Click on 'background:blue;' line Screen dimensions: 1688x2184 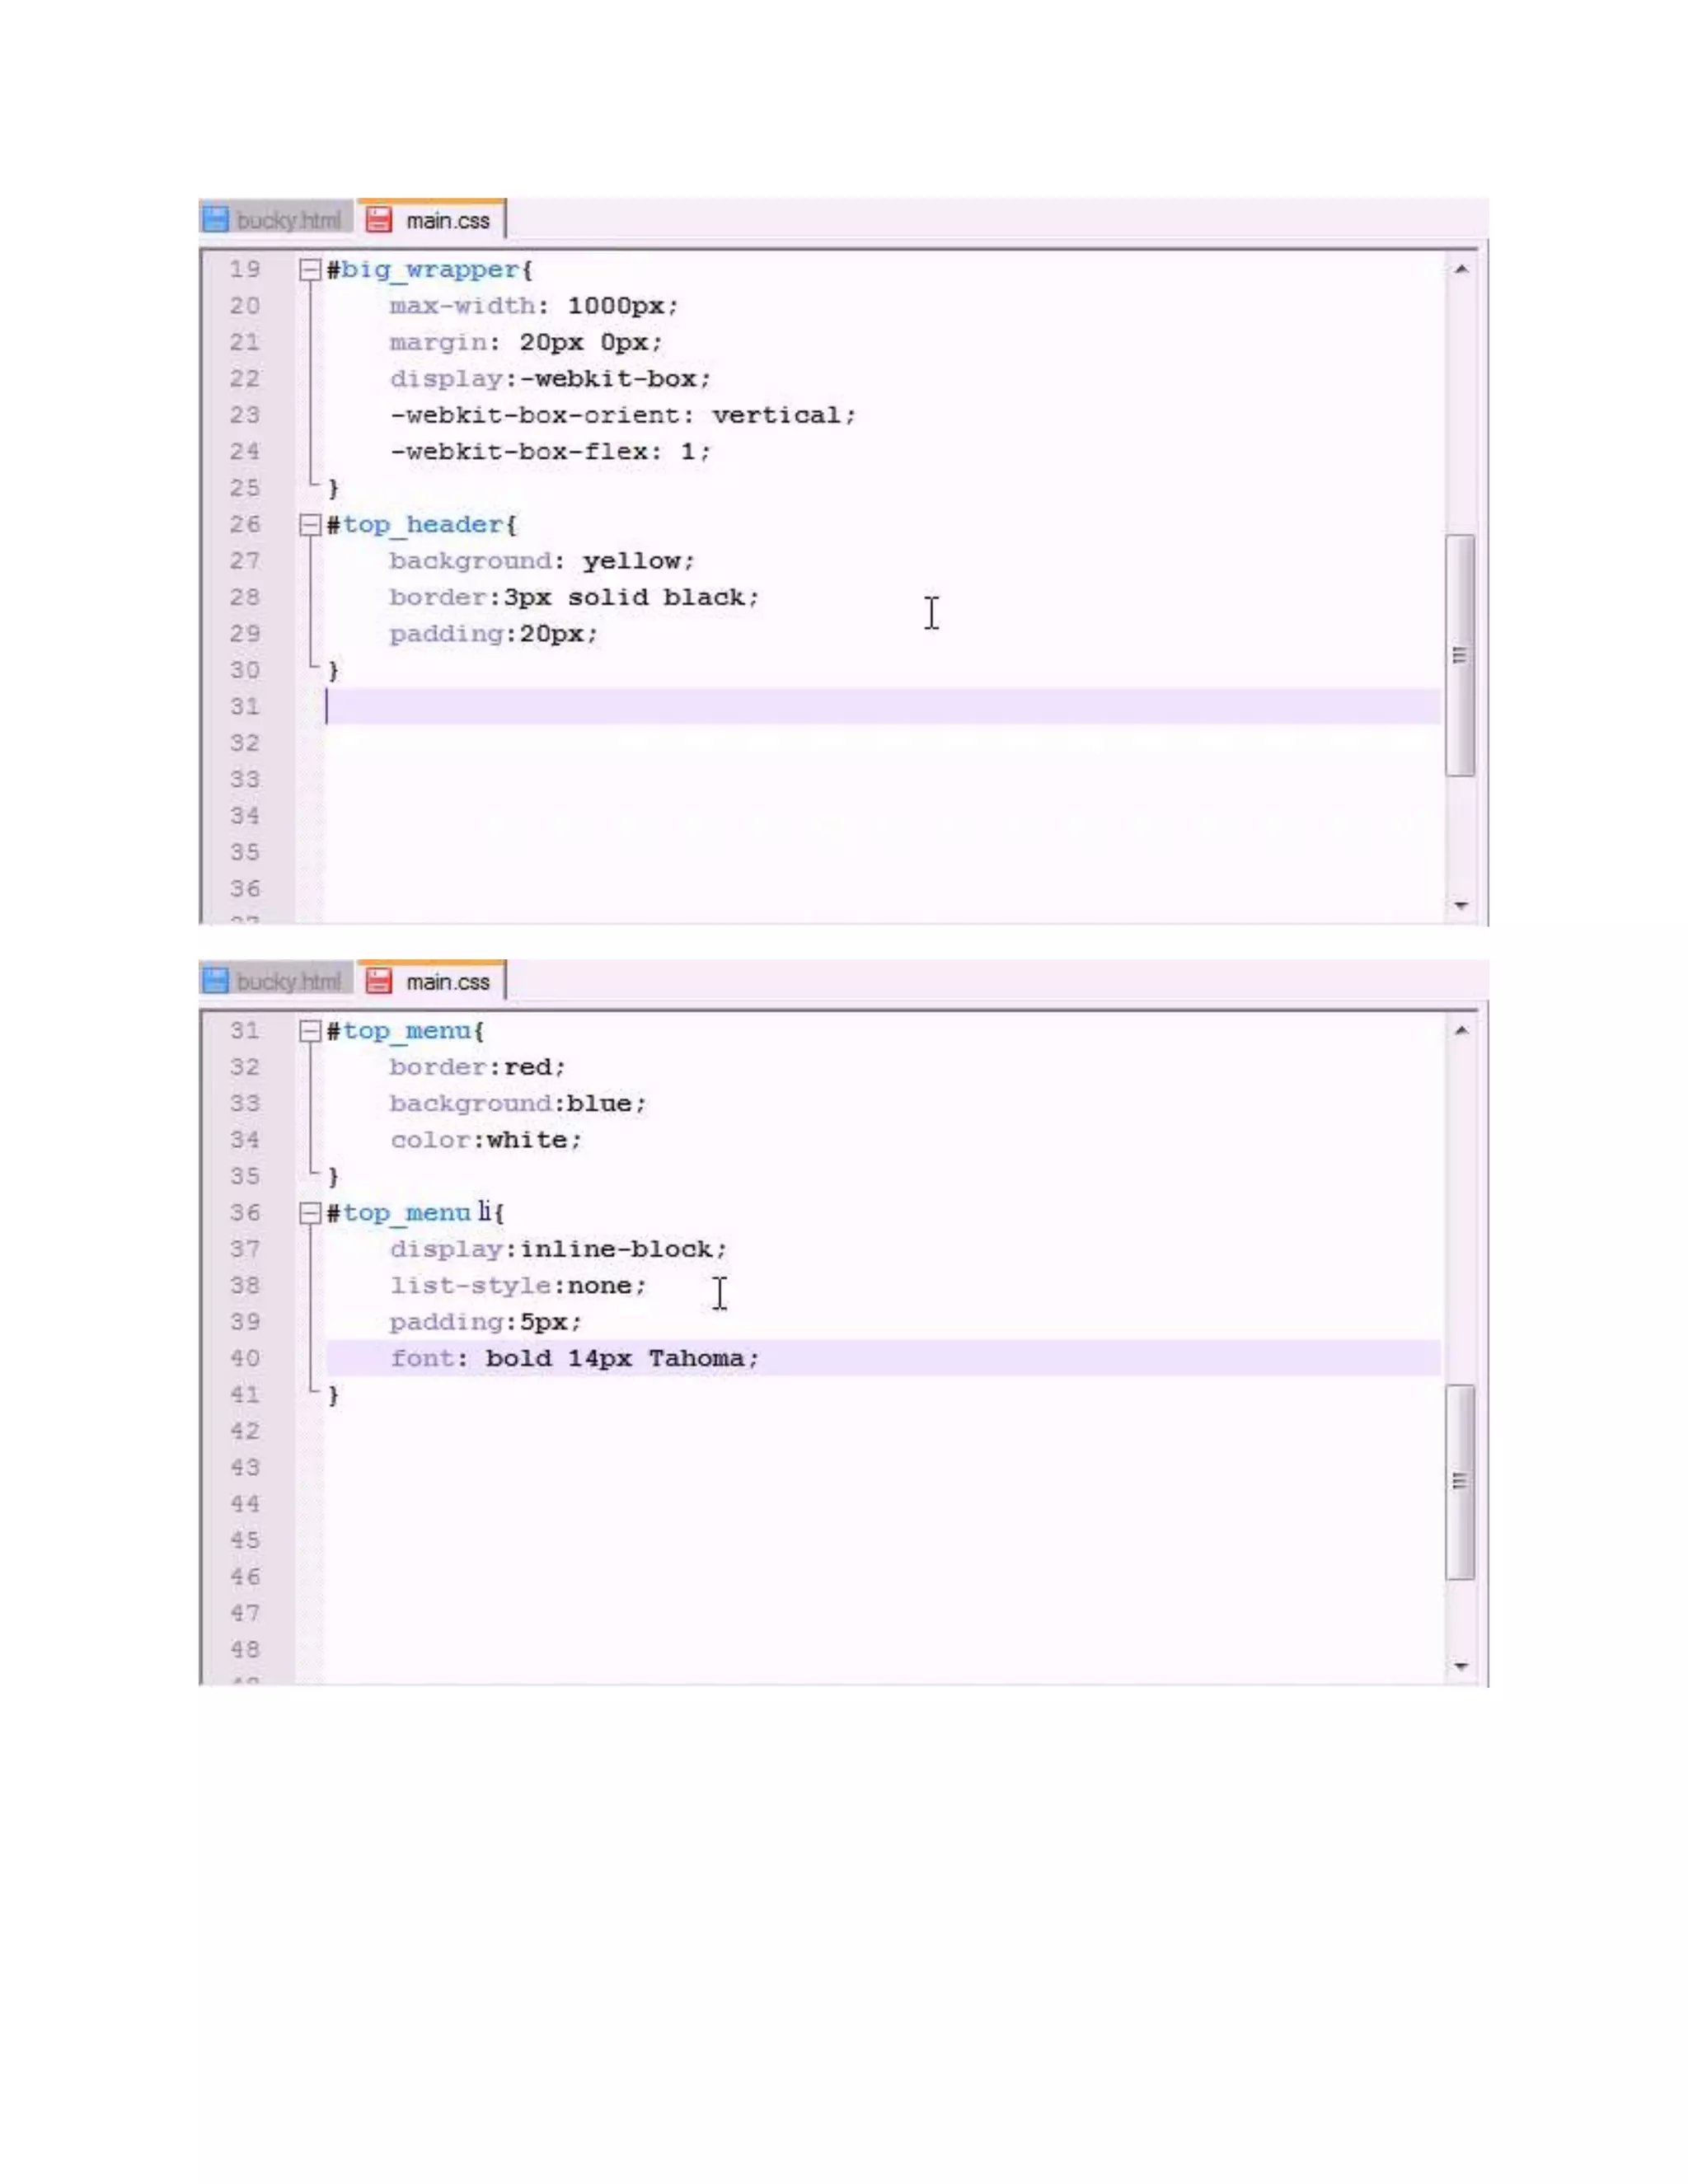[x=518, y=1104]
